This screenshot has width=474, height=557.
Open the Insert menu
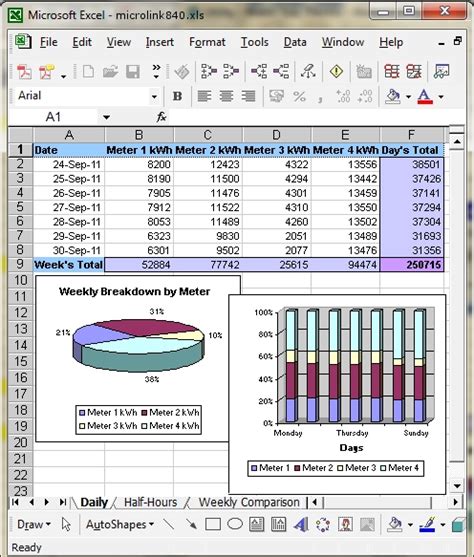coord(160,42)
